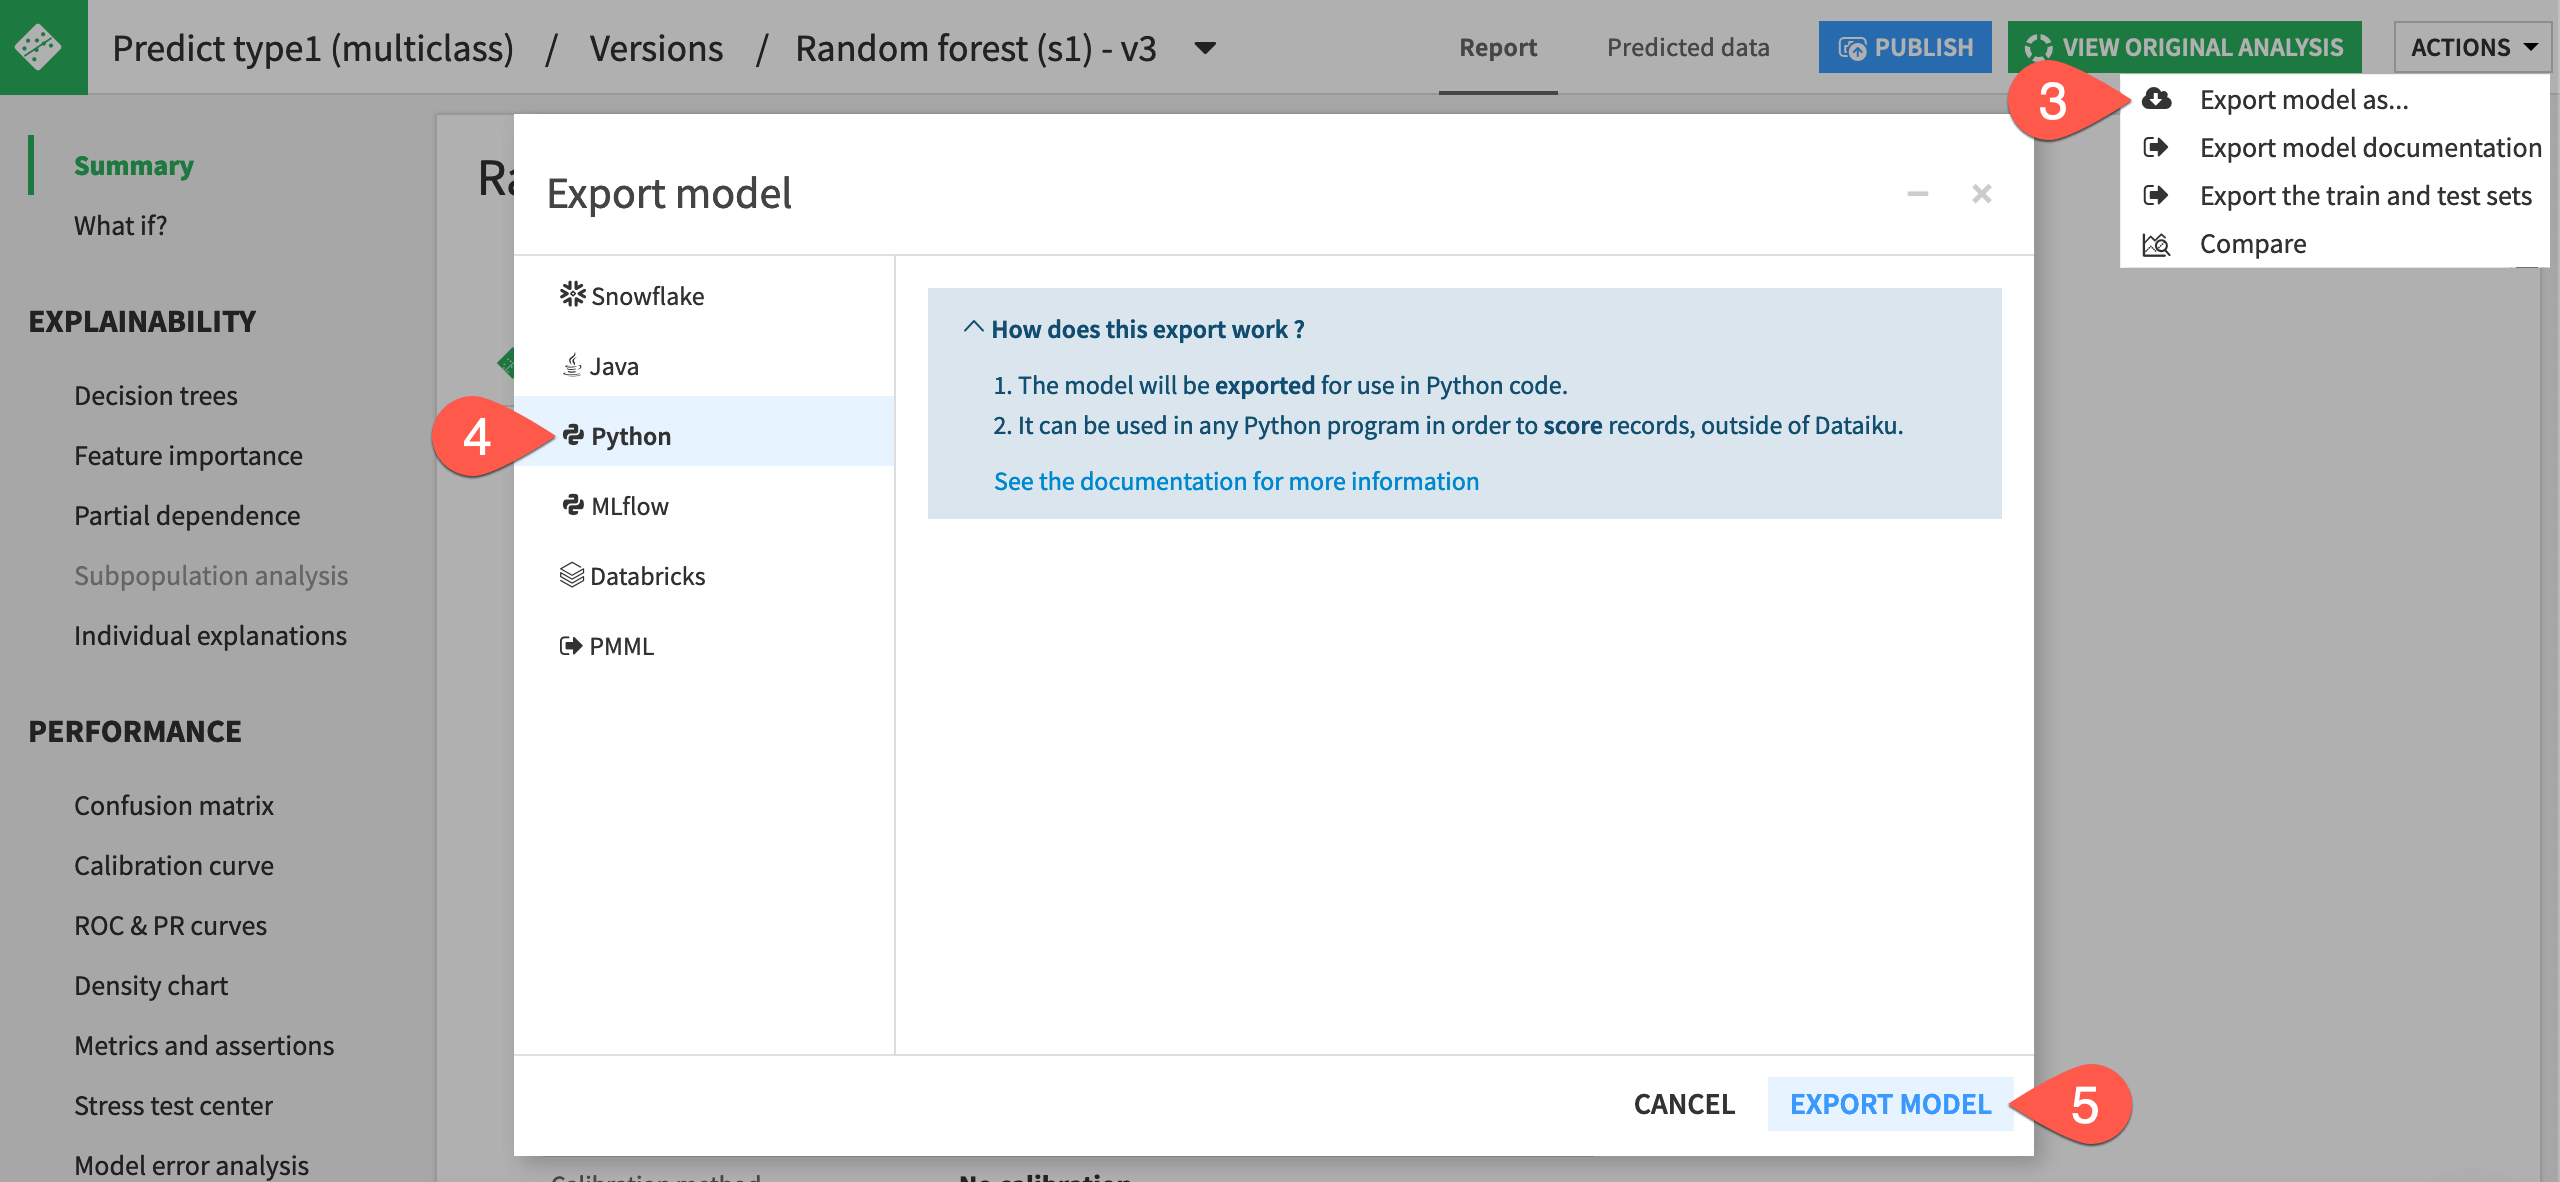Viewport: 2560px width, 1182px height.
Task: Switch to the Report tab
Action: pyautogui.click(x=1496, y=46)
